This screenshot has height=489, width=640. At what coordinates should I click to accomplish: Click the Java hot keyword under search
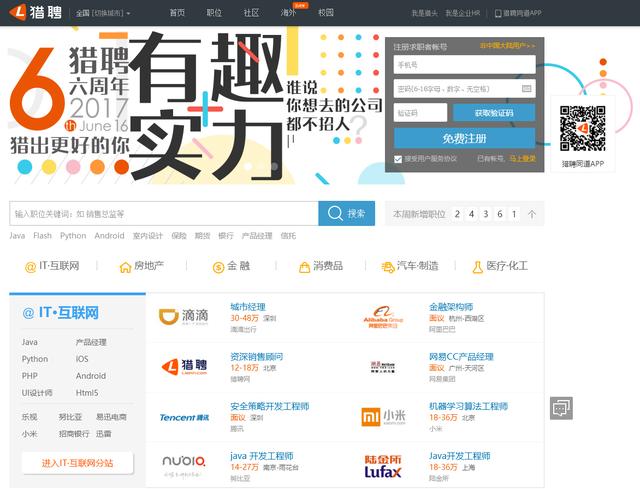tap(17, 236)
